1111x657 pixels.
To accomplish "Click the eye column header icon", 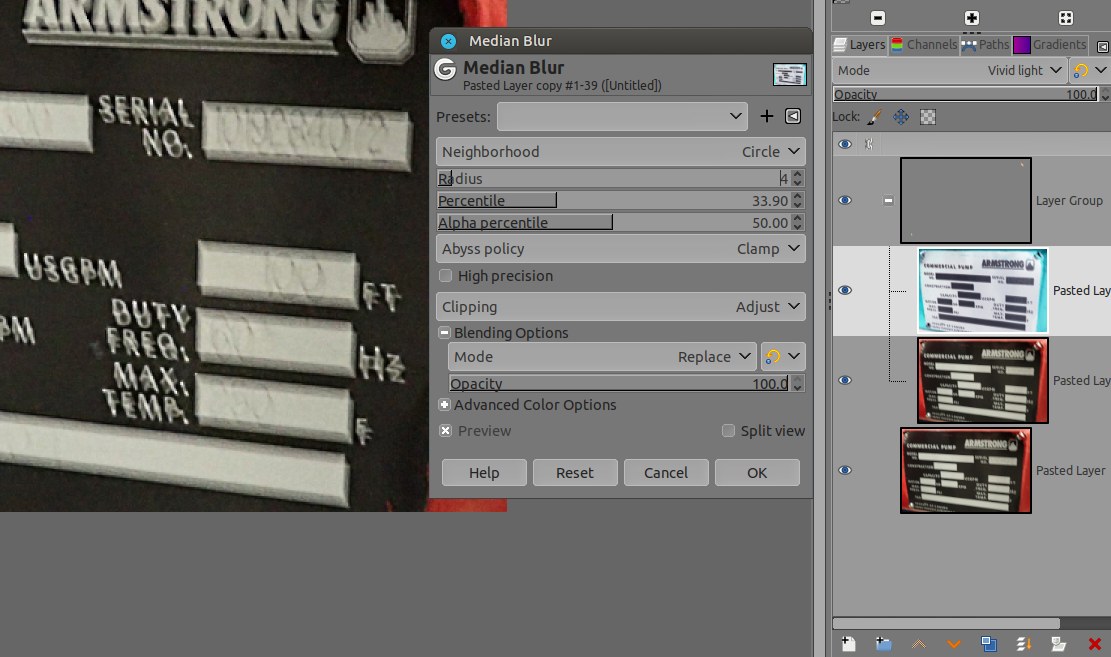I will (845, 144).
